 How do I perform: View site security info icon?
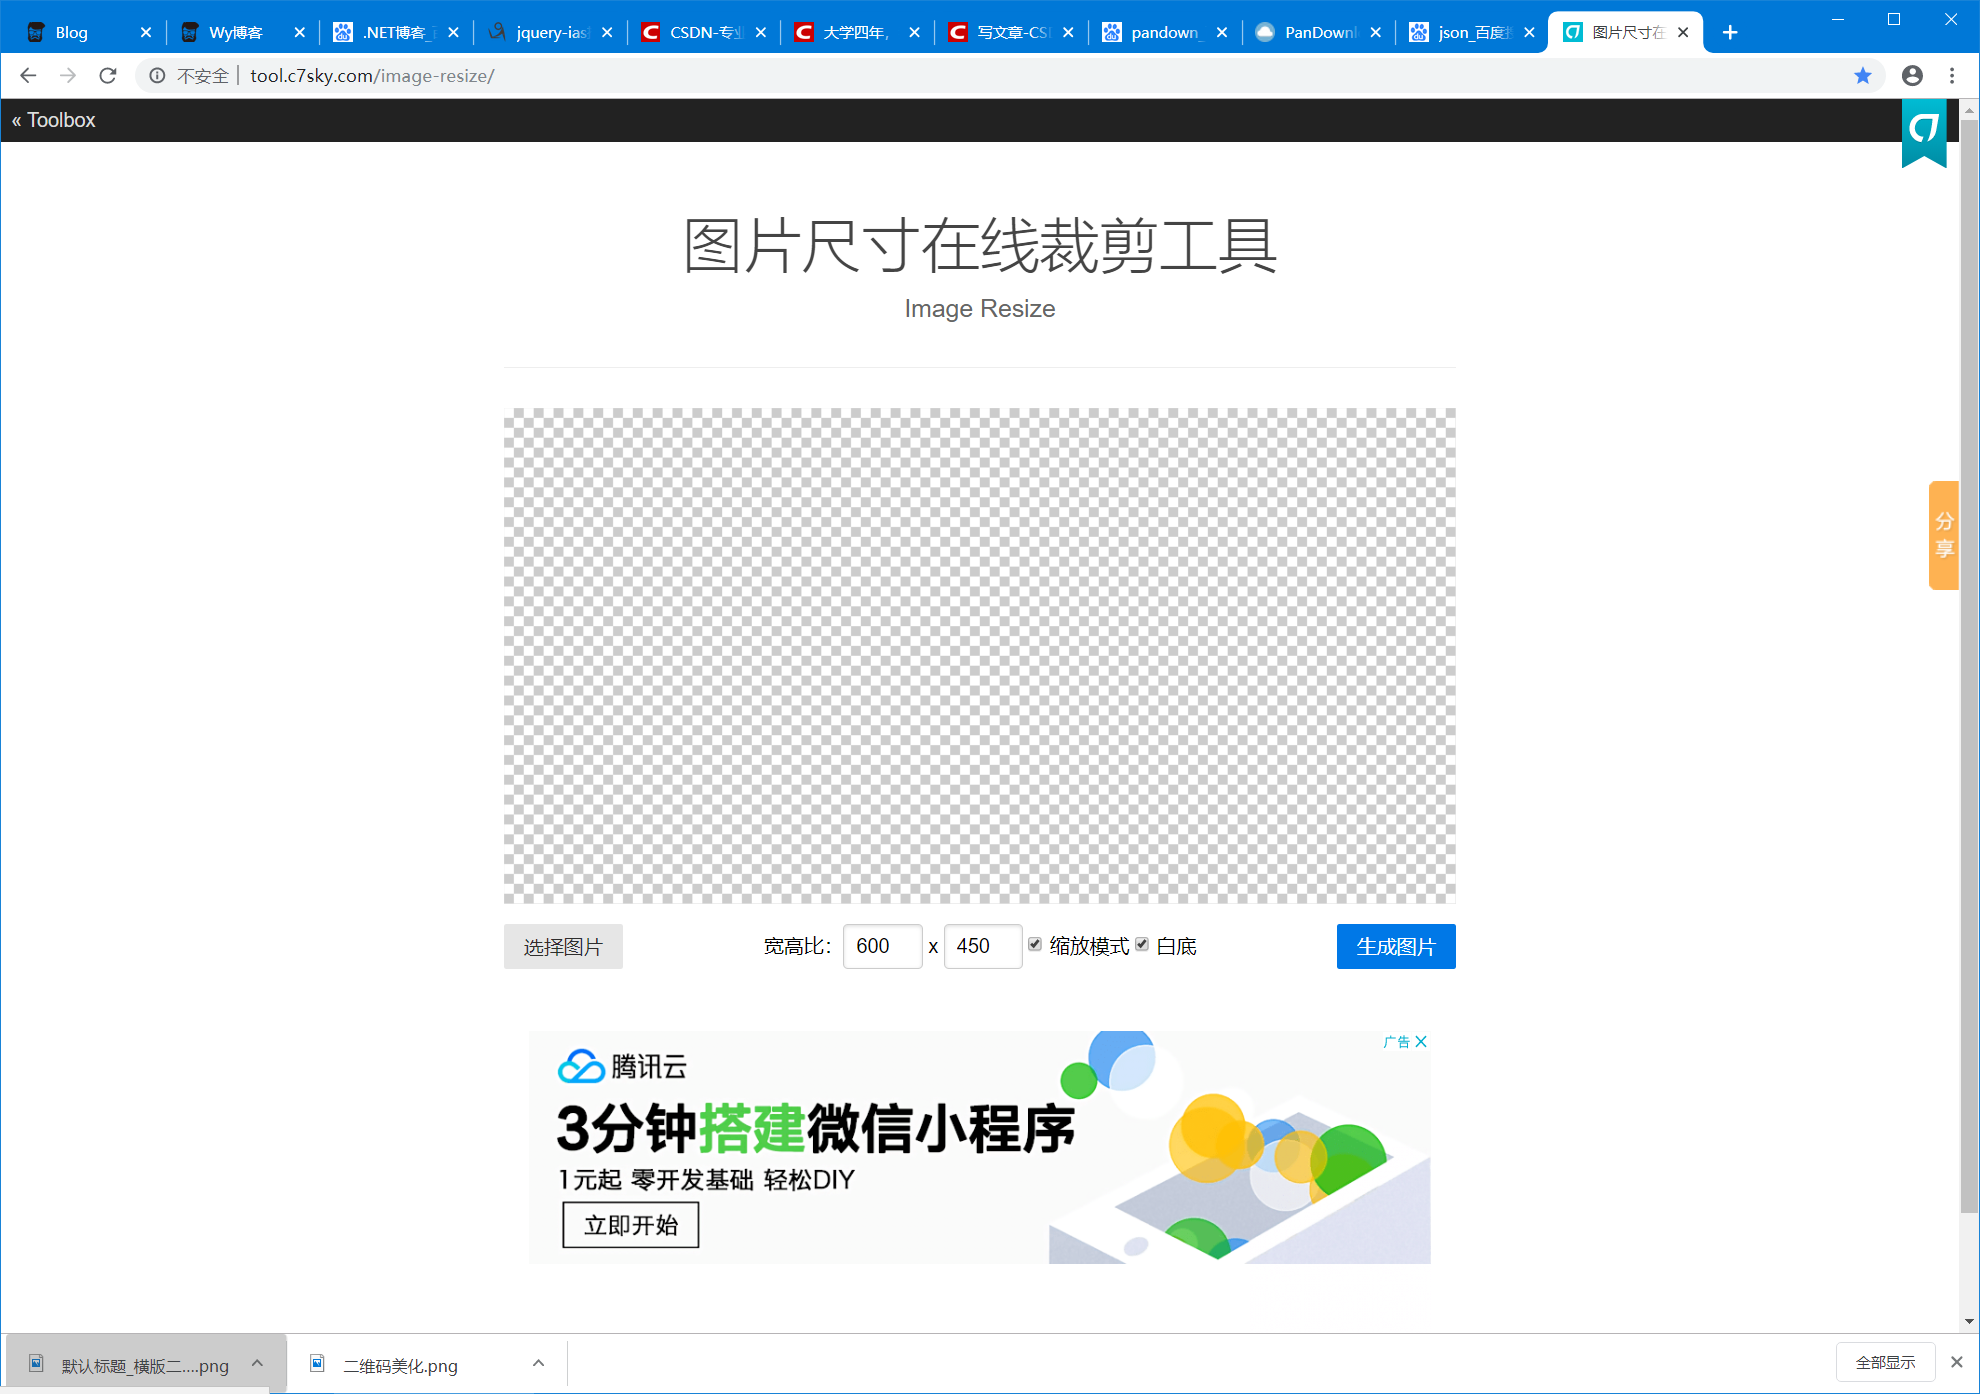[x=157, y=76]
